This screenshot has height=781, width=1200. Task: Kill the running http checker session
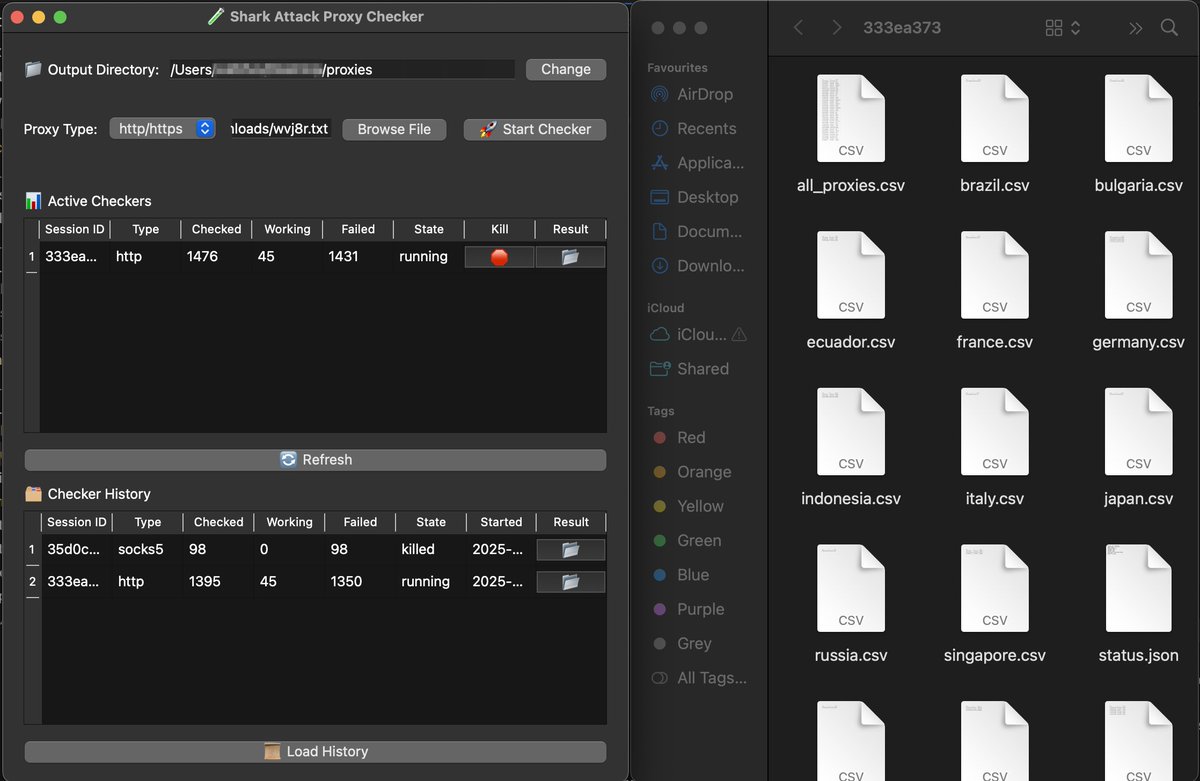point(499,256)
